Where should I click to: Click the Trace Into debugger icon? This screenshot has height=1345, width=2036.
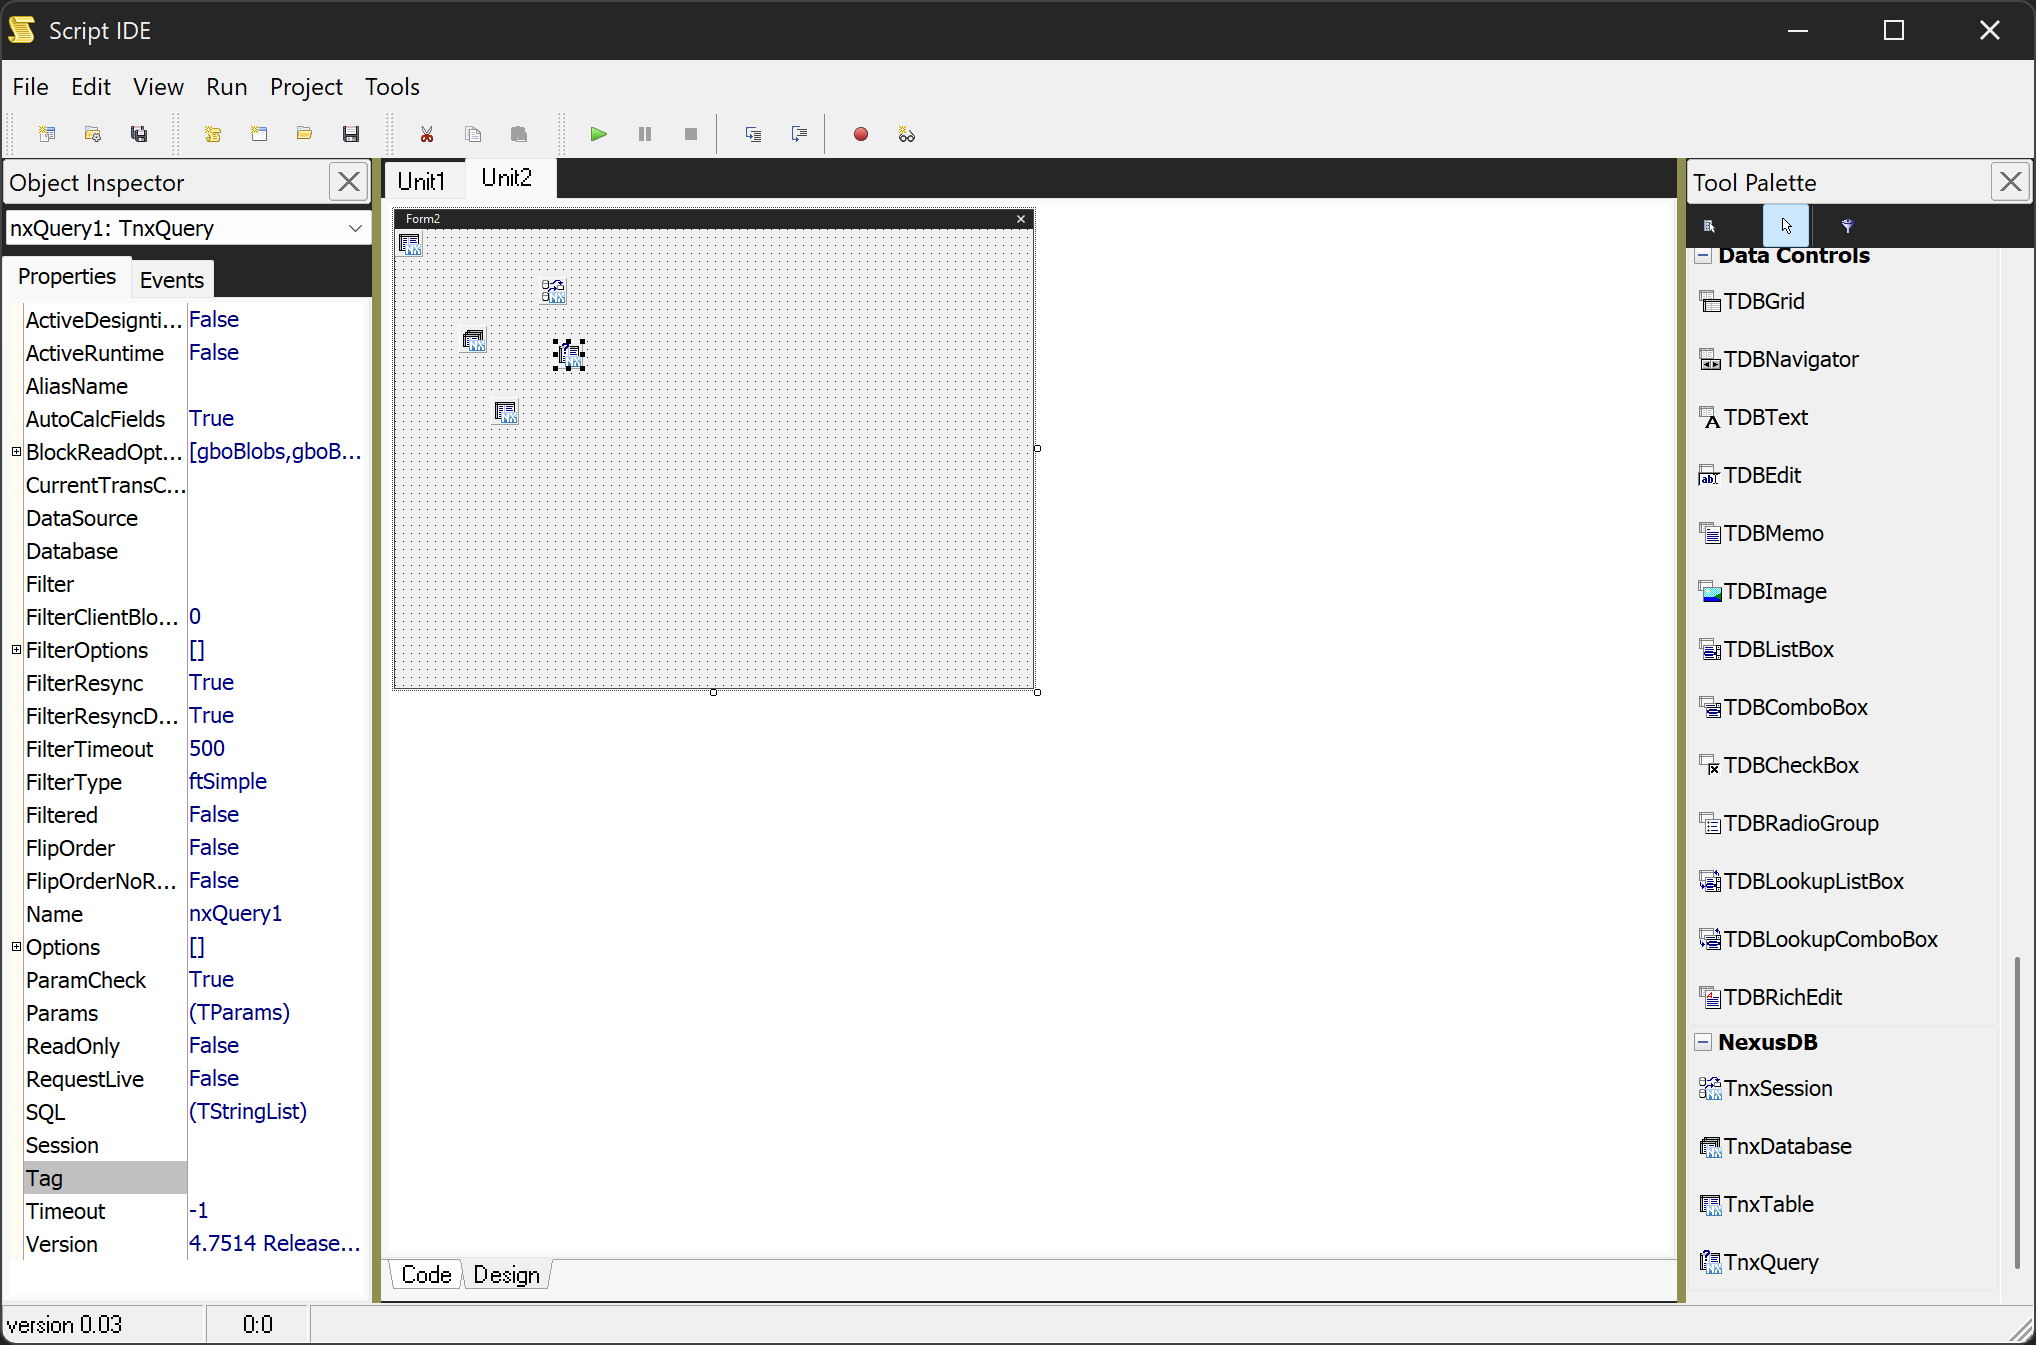click(x=753, y=134)
